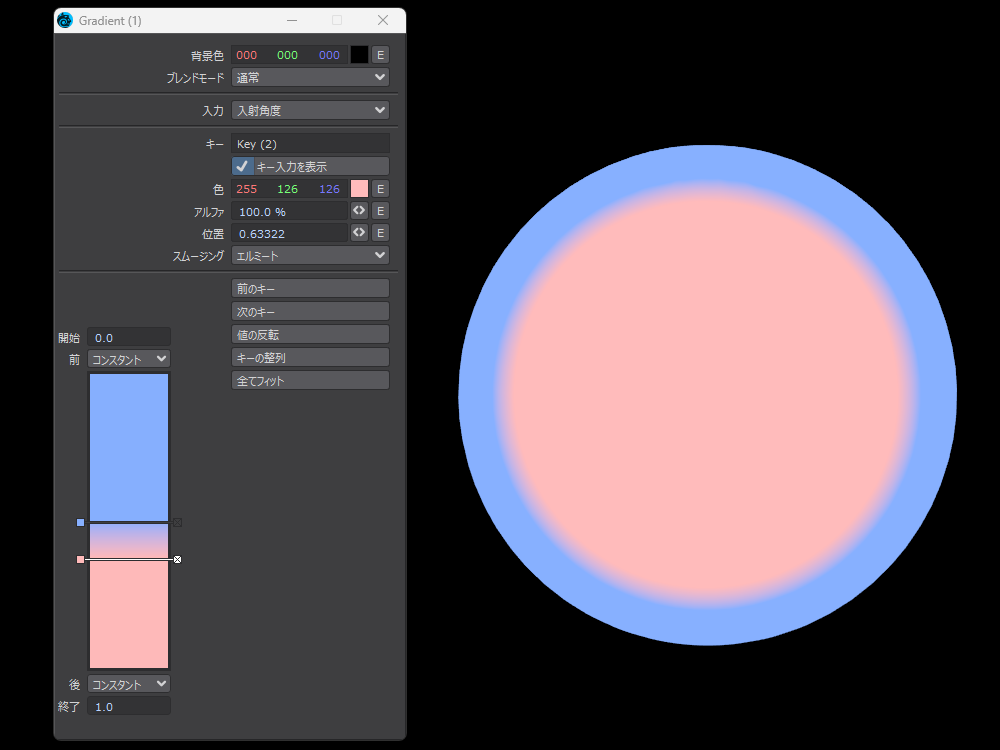Click the E envelope button for 位置
The image size is (1000, 750).
[x=381, y=233]
